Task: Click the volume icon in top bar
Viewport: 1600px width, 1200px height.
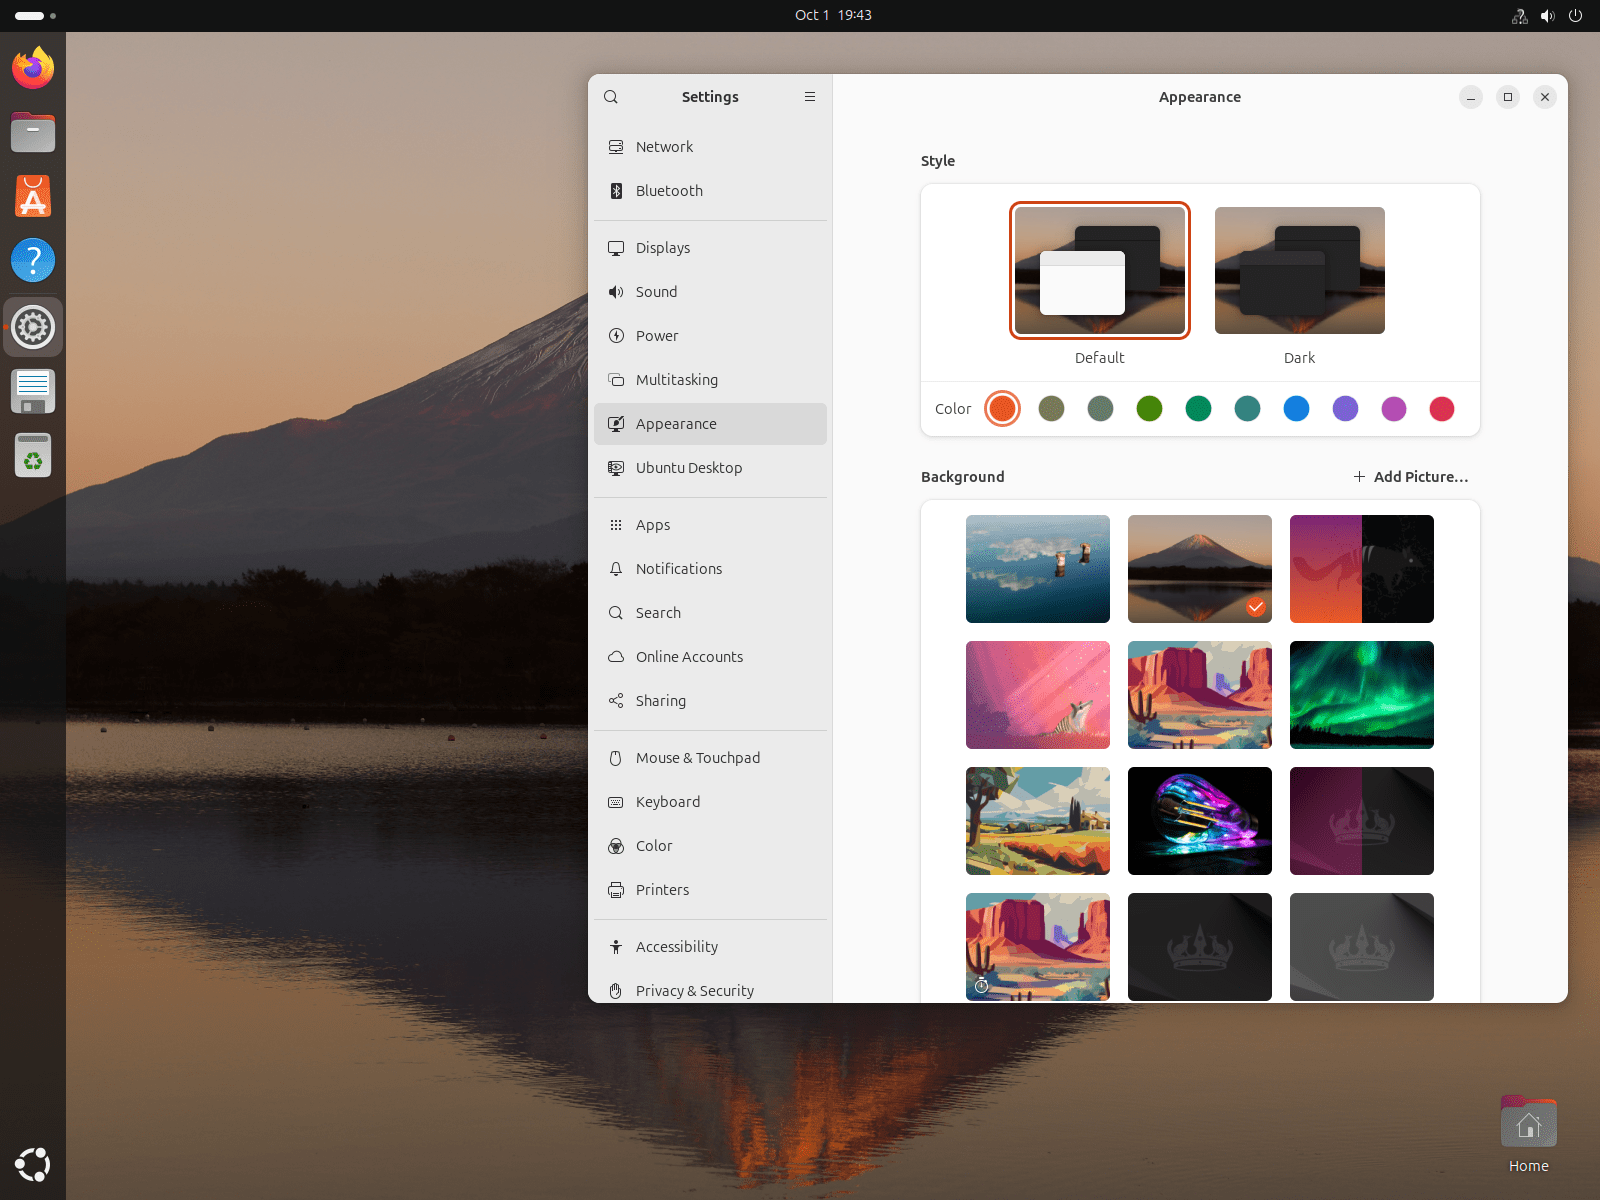Action: [x=1547, y=16]
